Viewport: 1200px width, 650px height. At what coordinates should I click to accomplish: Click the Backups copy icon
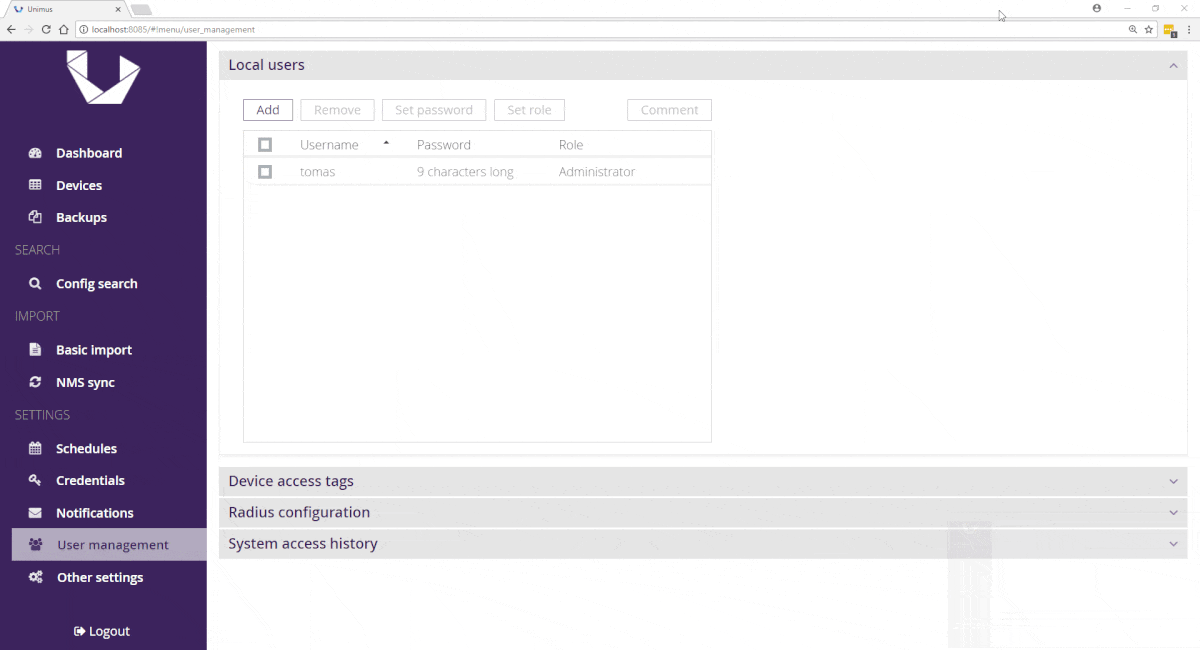click(35, 217)
